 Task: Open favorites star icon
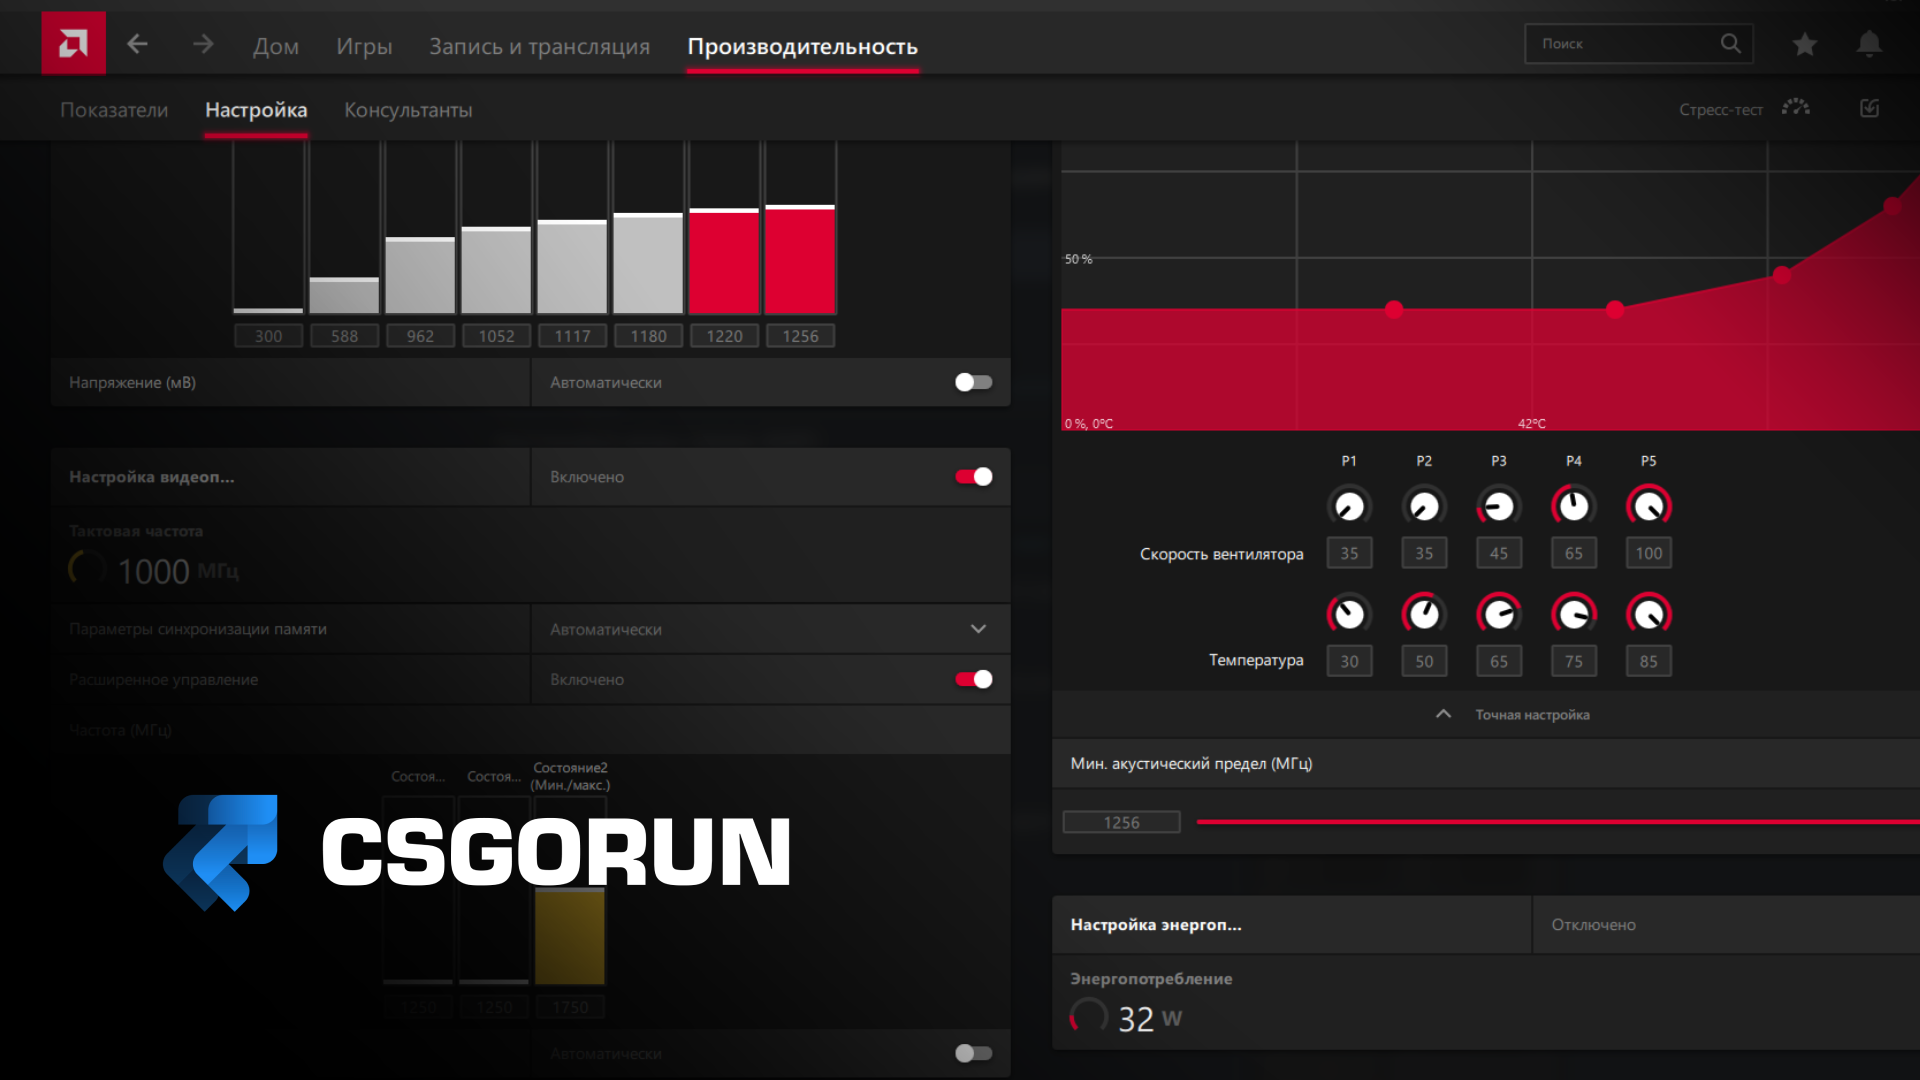pyautogui.click(x=1805, y=44)
